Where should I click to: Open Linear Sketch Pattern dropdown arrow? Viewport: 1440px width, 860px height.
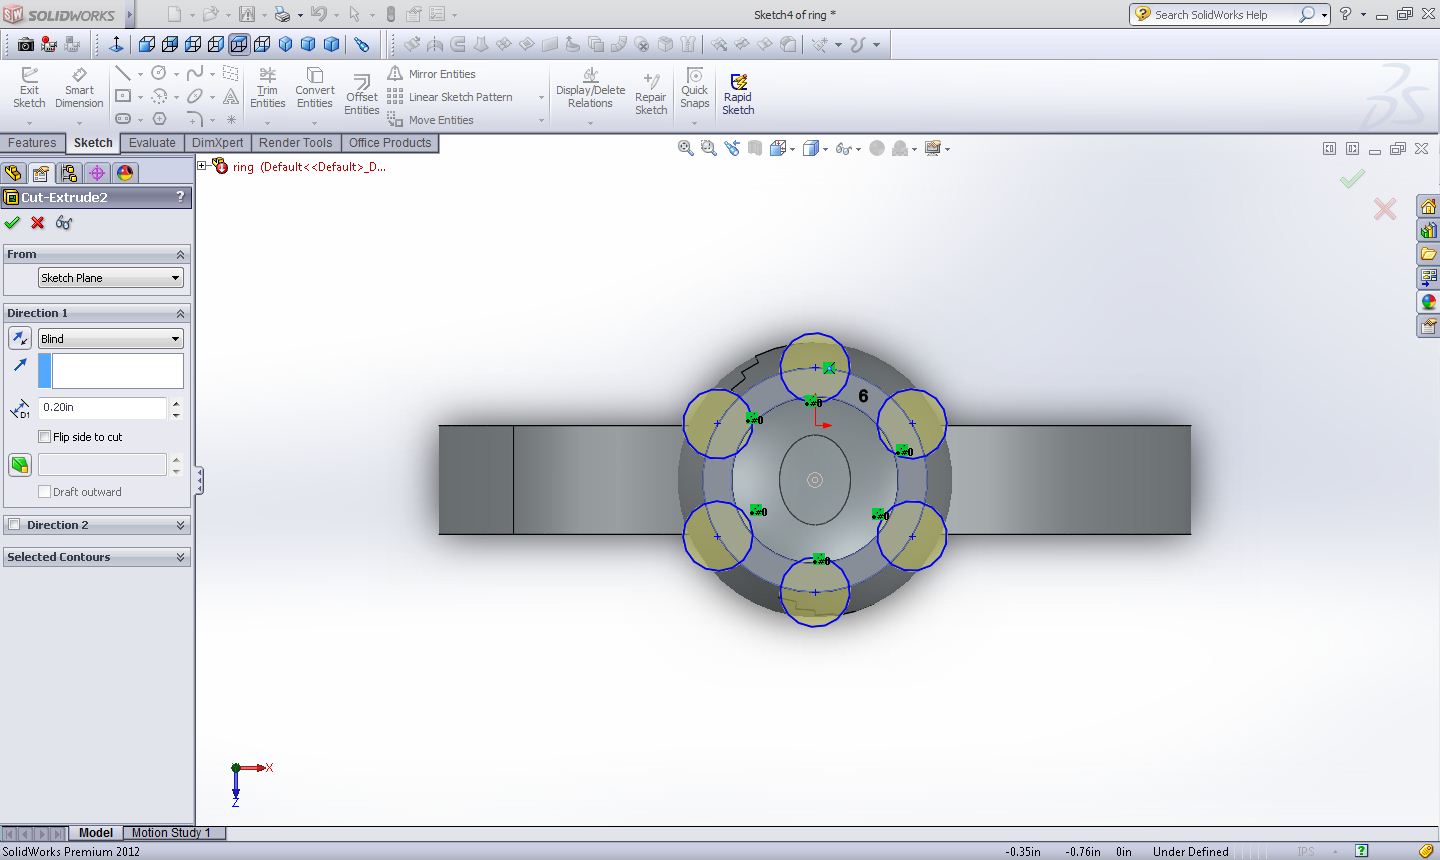[x=541, y=97]
